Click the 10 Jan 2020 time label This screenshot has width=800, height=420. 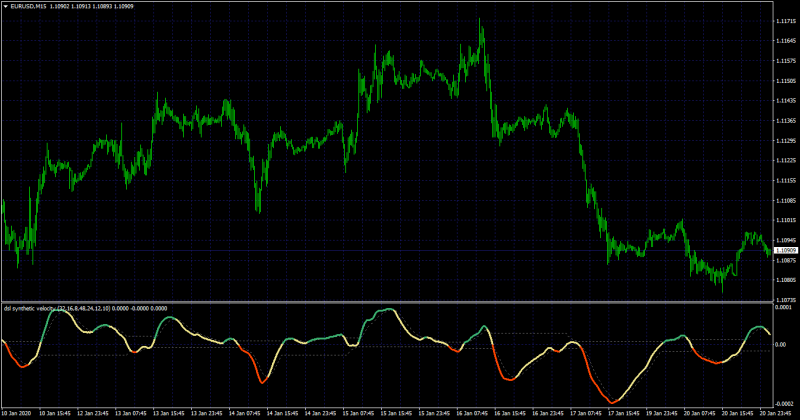point(16,413)
